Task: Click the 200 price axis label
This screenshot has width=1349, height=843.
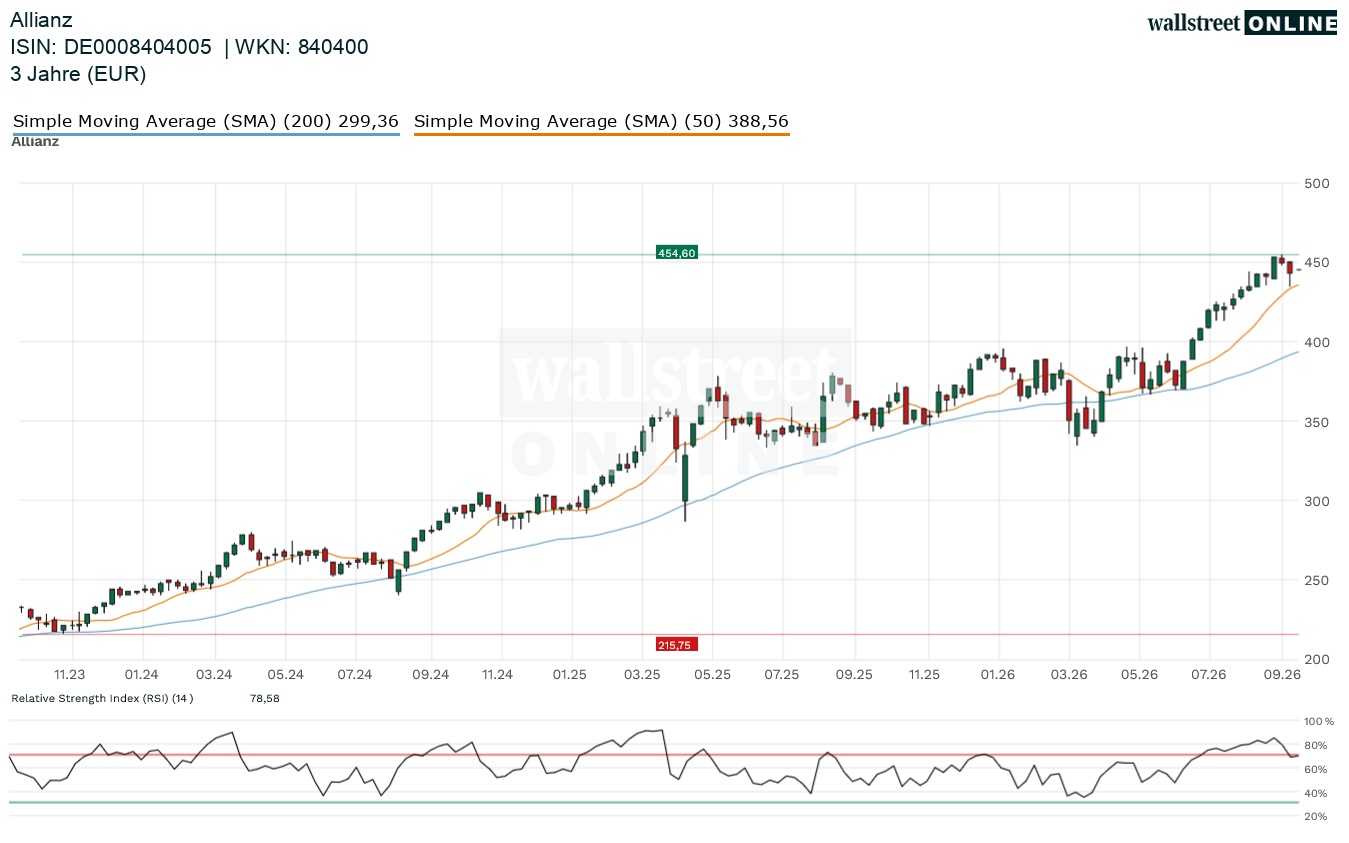Action: 1316,660
